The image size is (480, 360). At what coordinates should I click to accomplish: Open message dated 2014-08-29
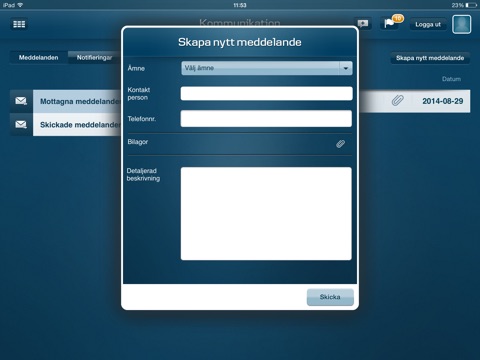443,101
